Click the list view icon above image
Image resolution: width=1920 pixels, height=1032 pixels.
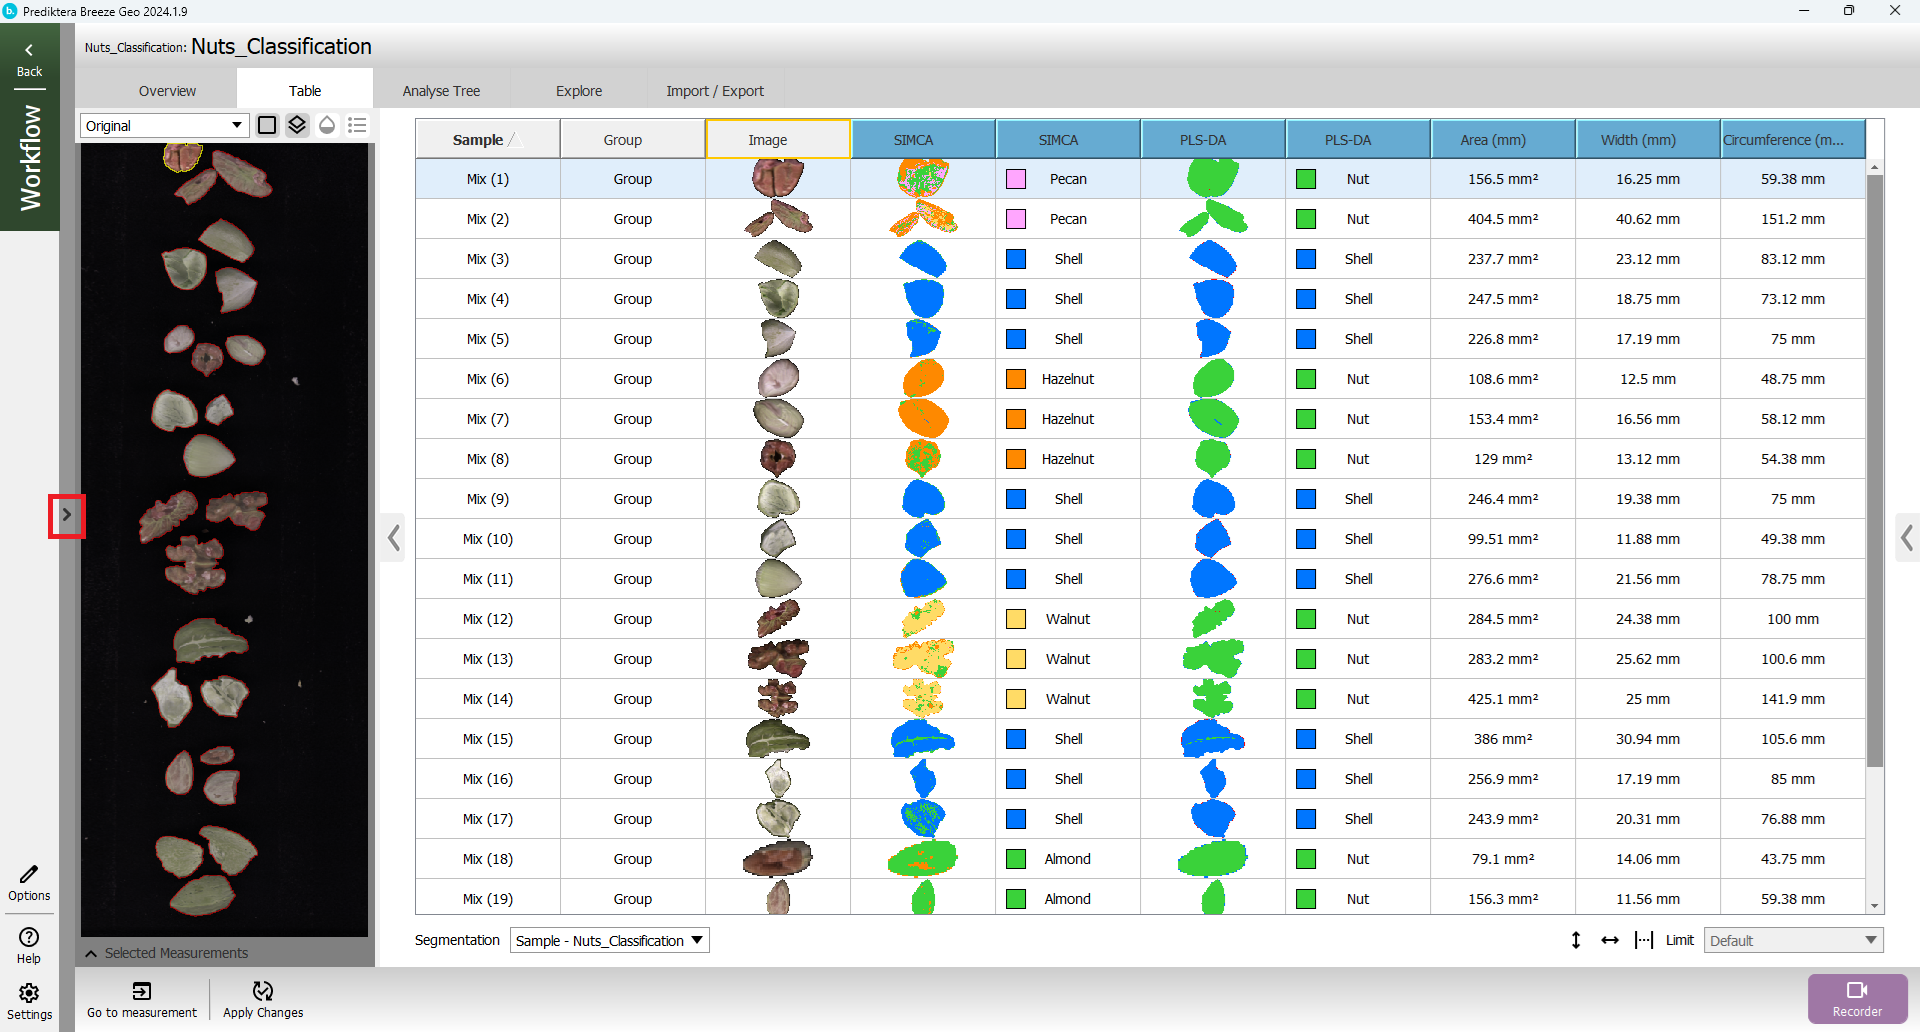tap(357, 125)
